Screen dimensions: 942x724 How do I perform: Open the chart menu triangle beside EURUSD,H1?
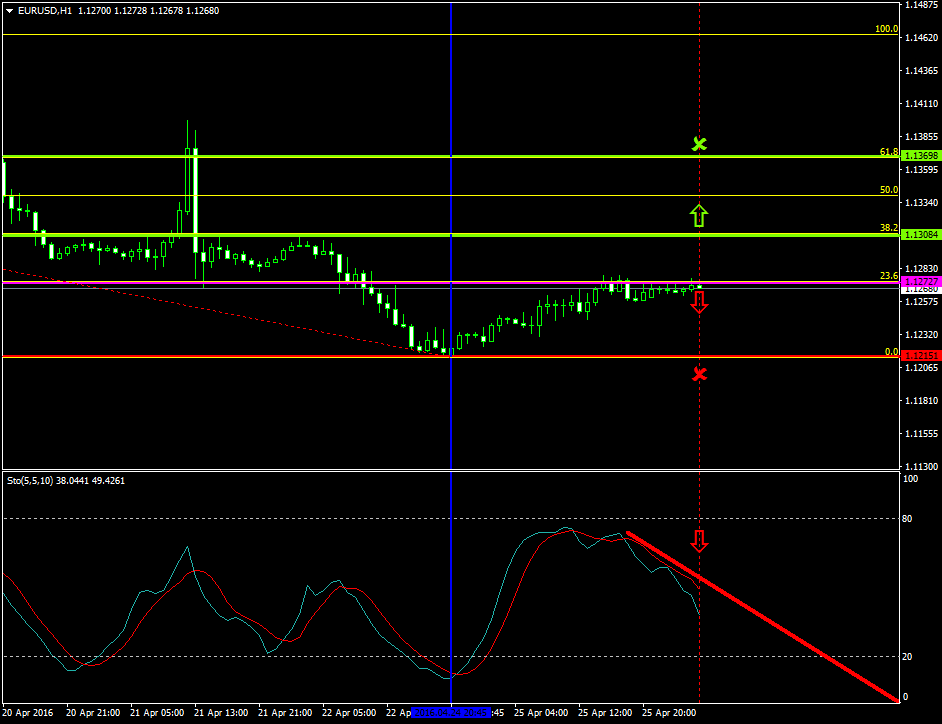point(9,11)
